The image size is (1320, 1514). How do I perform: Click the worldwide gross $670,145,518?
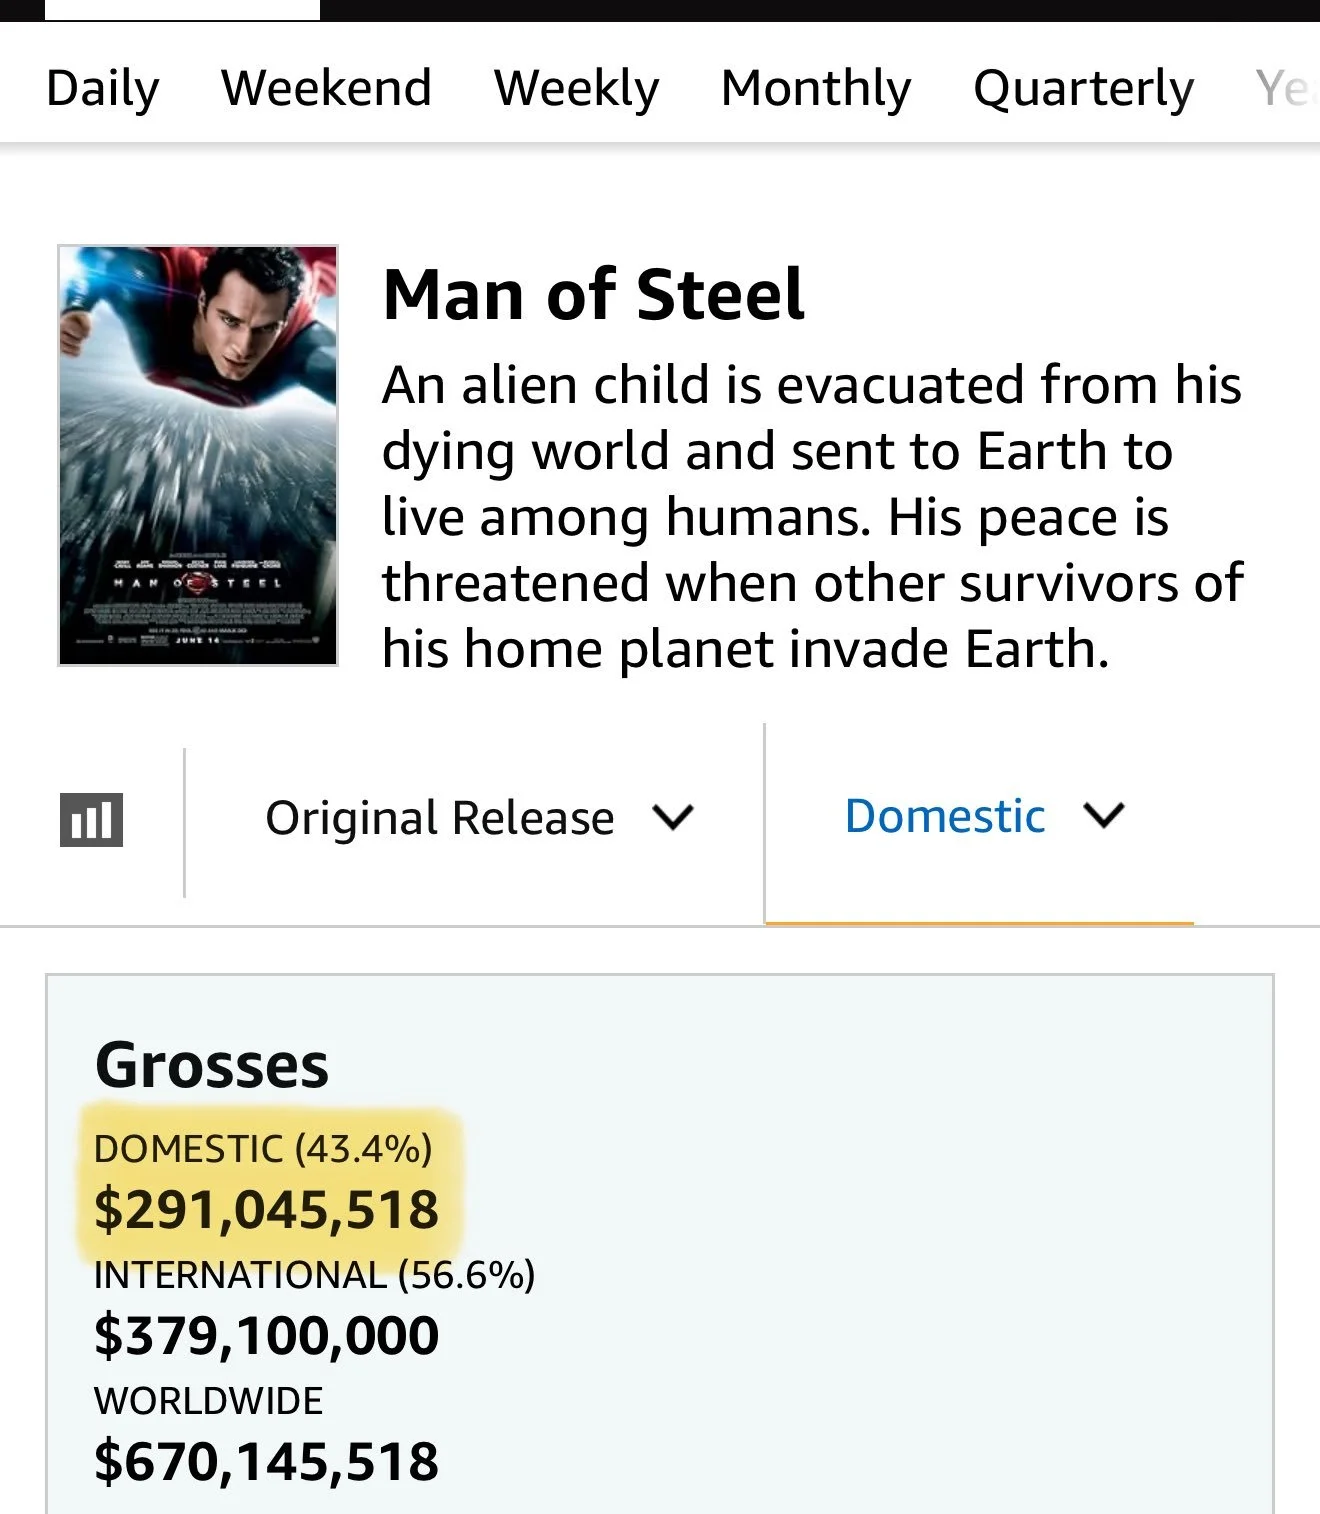[266, 1462]
